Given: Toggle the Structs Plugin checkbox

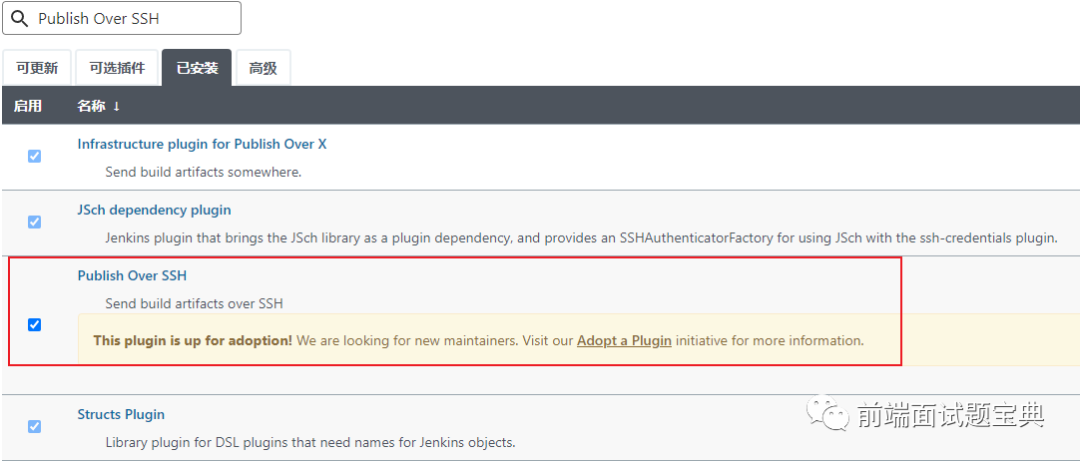Looking at the screenshot, I should point(34,426).
